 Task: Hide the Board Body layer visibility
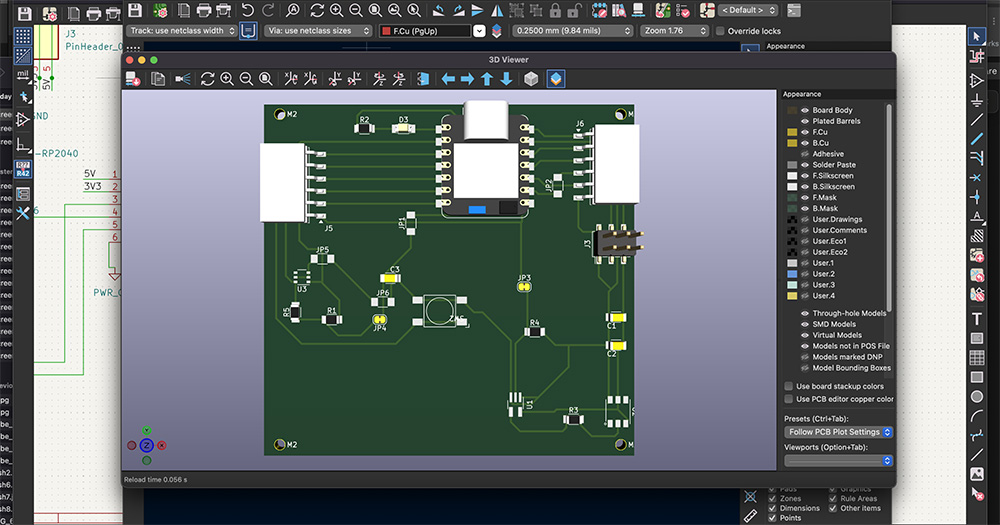(805, 110)
